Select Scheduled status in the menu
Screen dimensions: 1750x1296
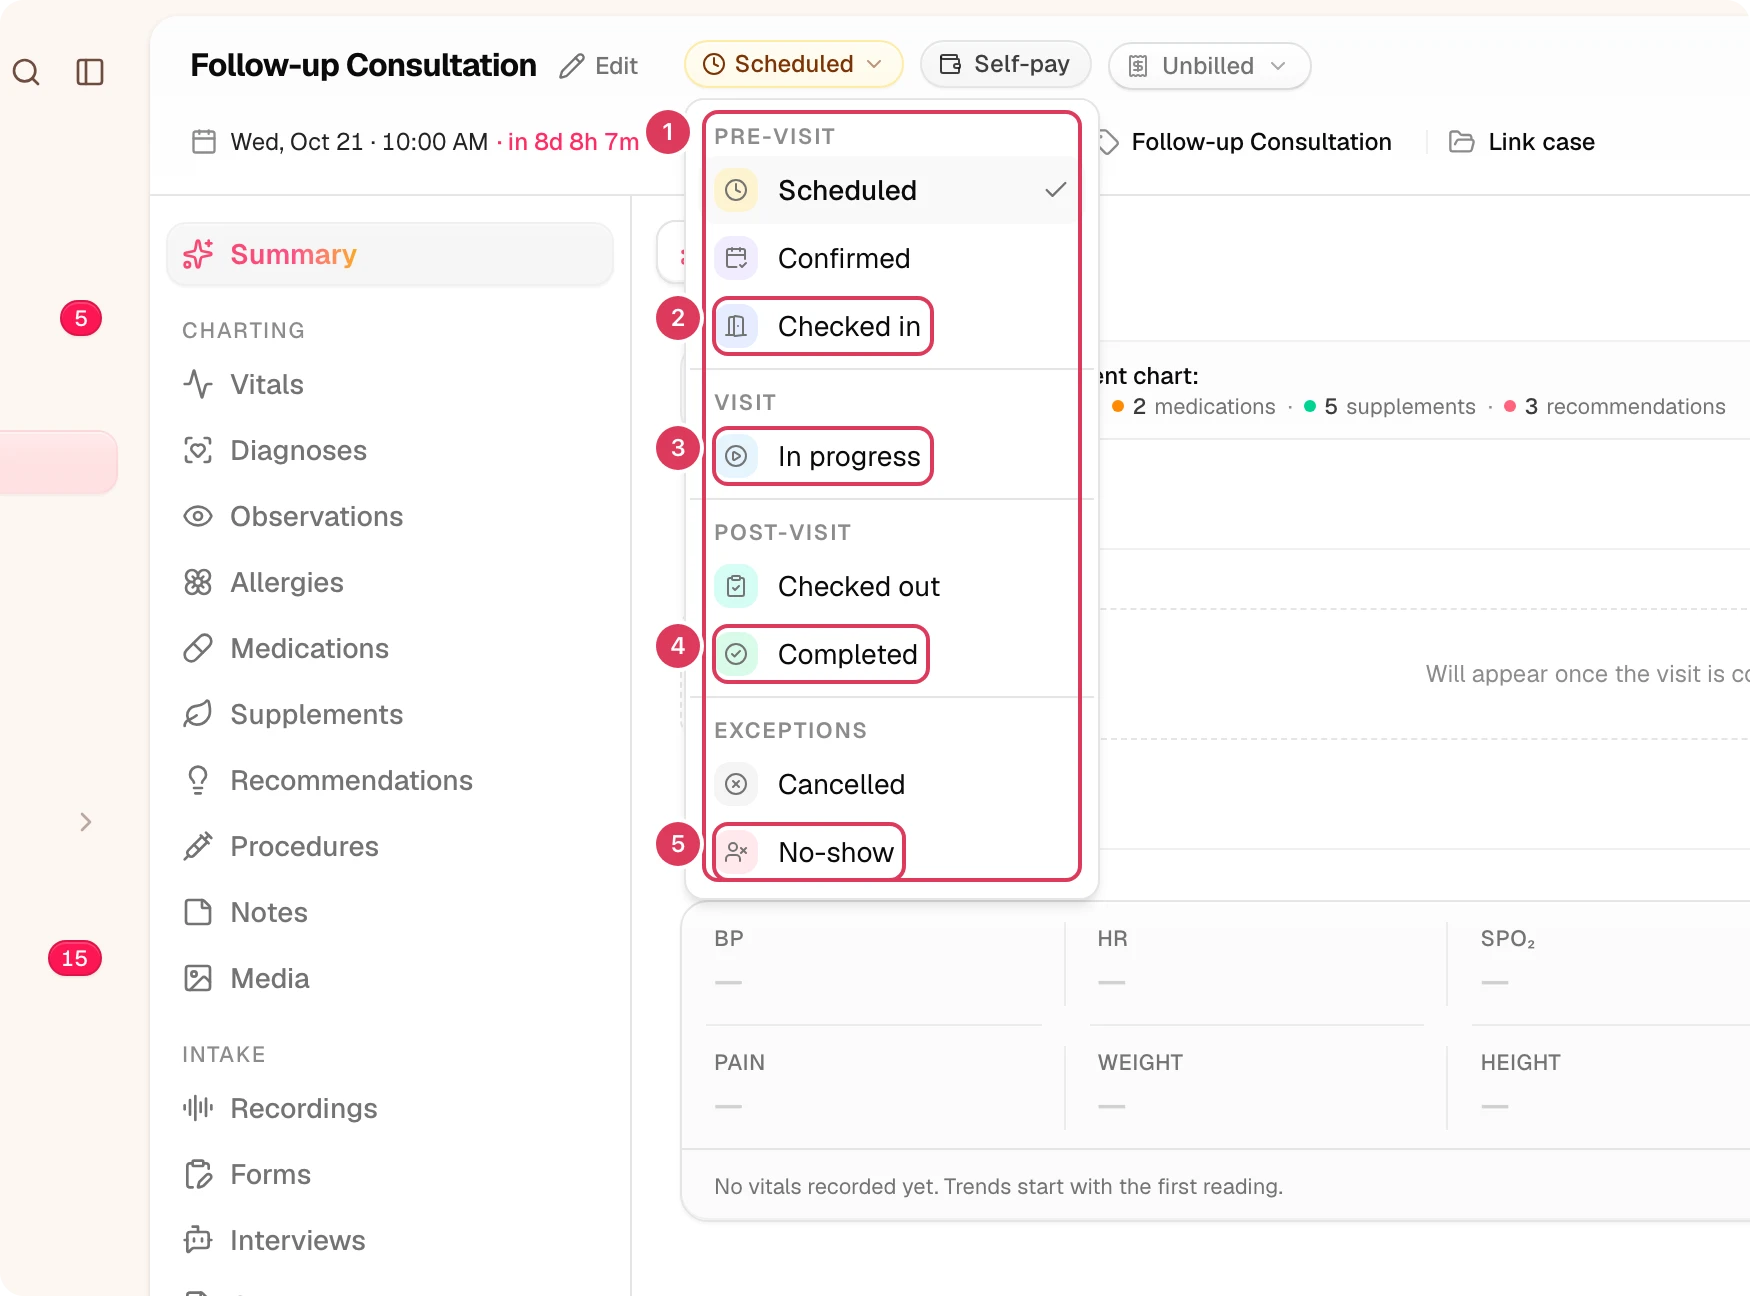(x=892, y=190)
